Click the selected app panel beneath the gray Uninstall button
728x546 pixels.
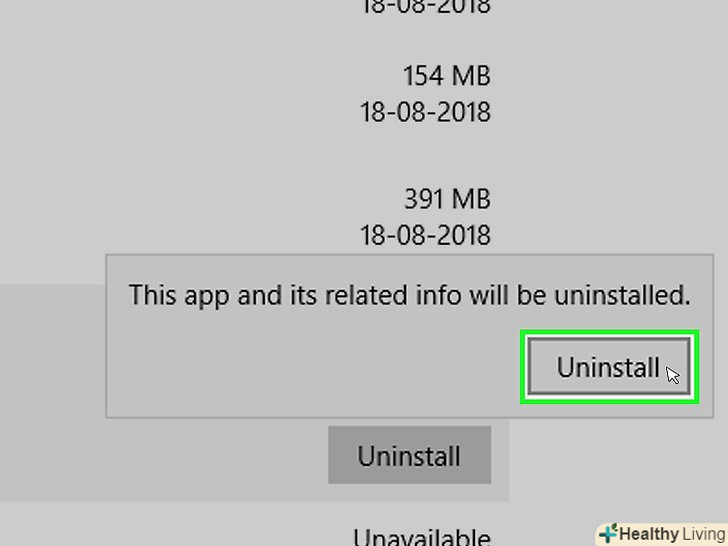pos(254,493)
